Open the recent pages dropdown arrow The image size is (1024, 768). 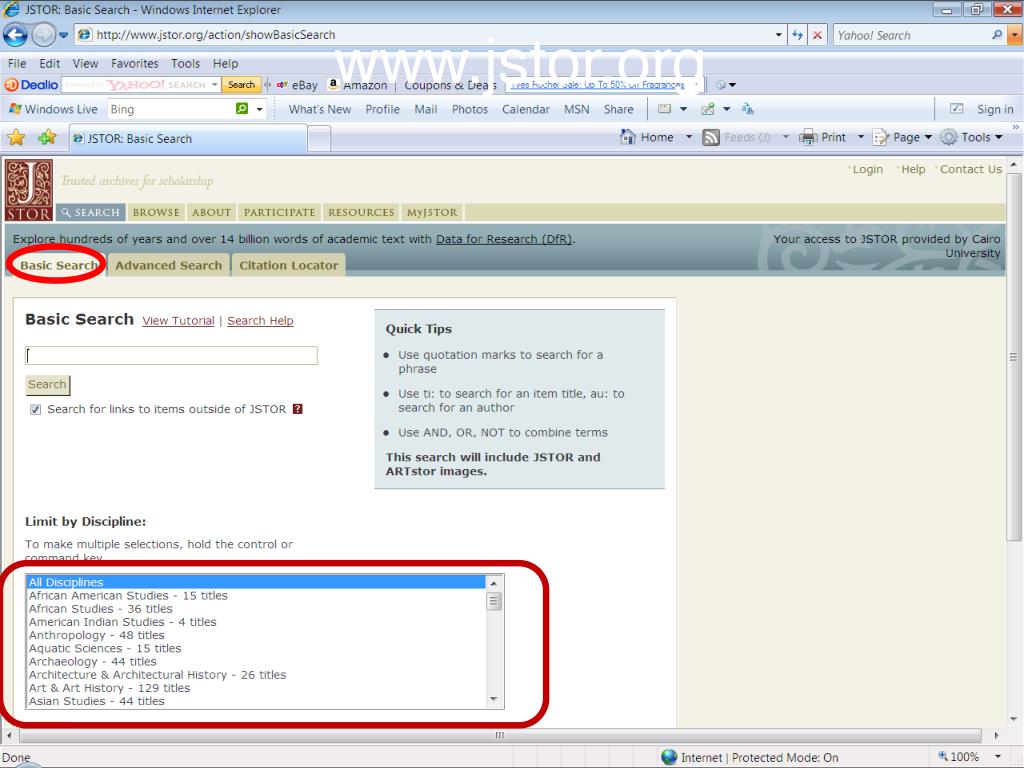63,35
